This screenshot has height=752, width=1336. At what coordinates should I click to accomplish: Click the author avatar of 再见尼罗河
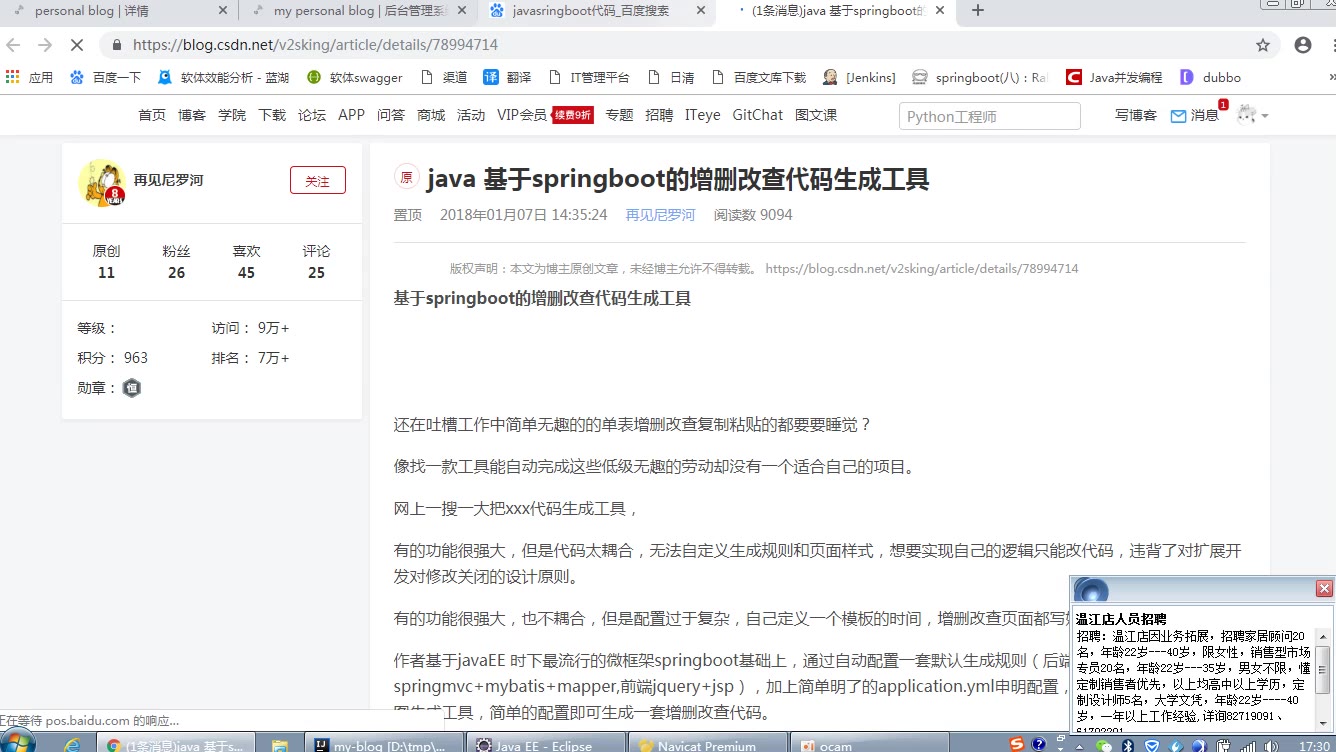click(x=101, y=182)
